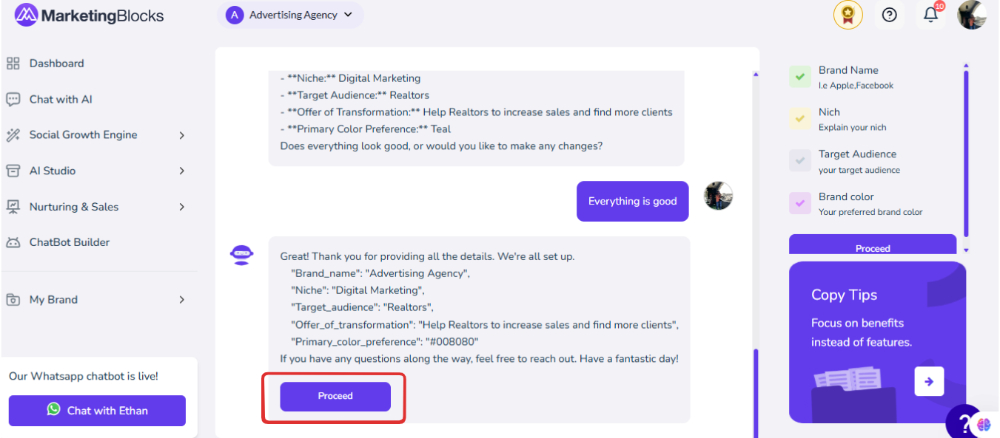Click the Dashboard grid icon
The width and height of the screenshot is (1000, 438).
pyautogui.click(x=13, y=63)
